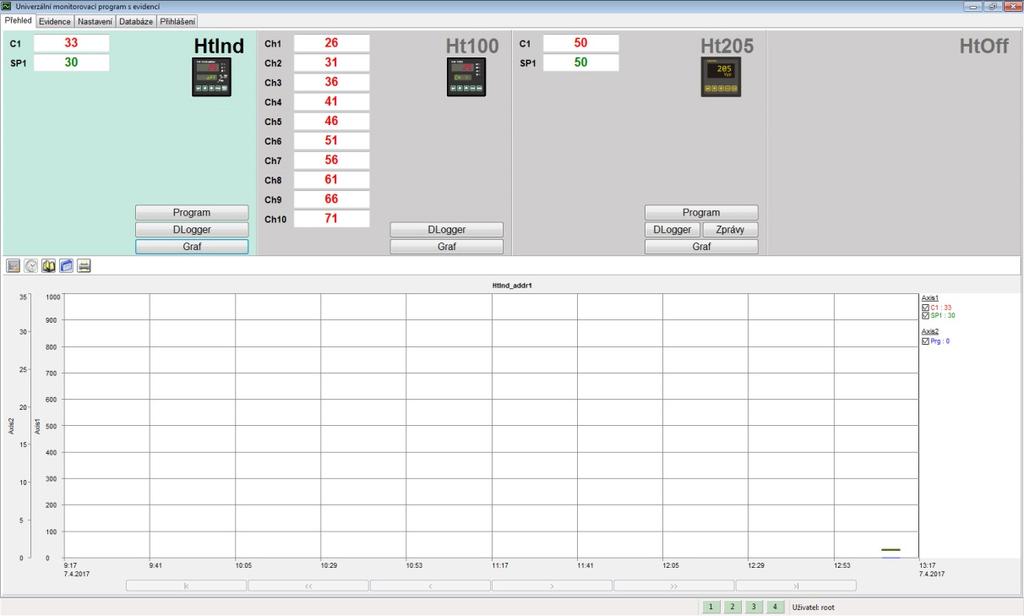
Task: Click the Ht100 Ch8 value 61
Action: (x=331, y=180)
